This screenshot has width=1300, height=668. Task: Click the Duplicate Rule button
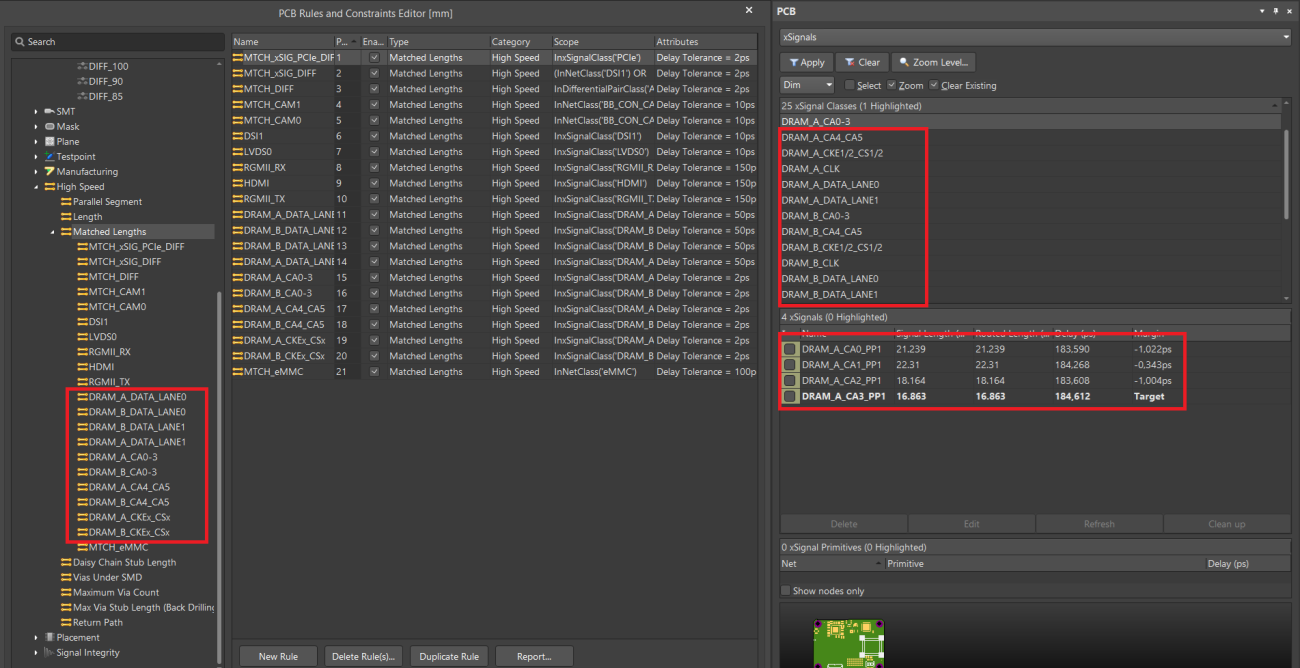click(x=449, y=656)
